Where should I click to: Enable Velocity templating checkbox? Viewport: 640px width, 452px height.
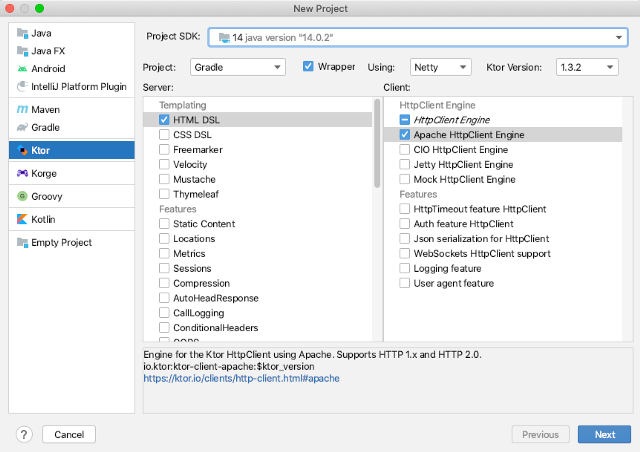click(164, 165)
